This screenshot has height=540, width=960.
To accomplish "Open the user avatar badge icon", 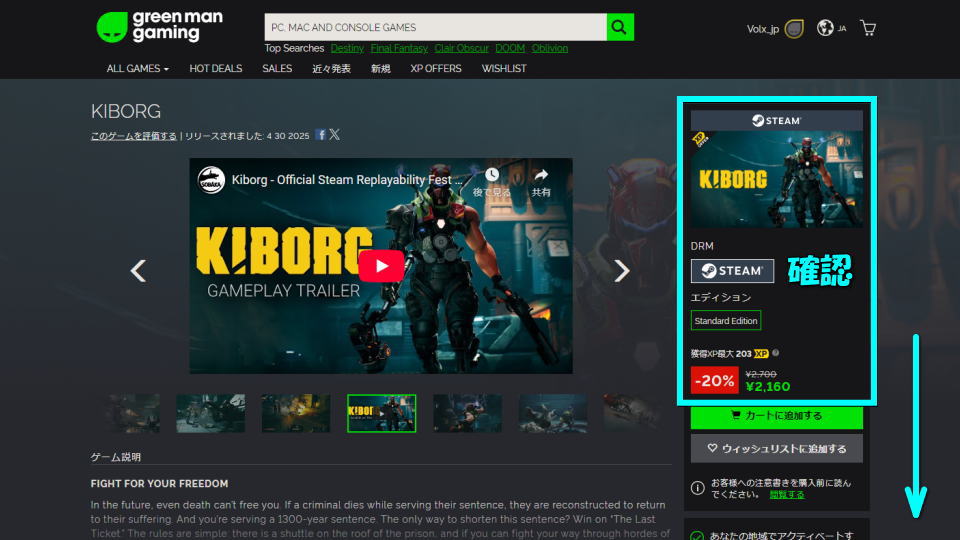I will (794, 29).
